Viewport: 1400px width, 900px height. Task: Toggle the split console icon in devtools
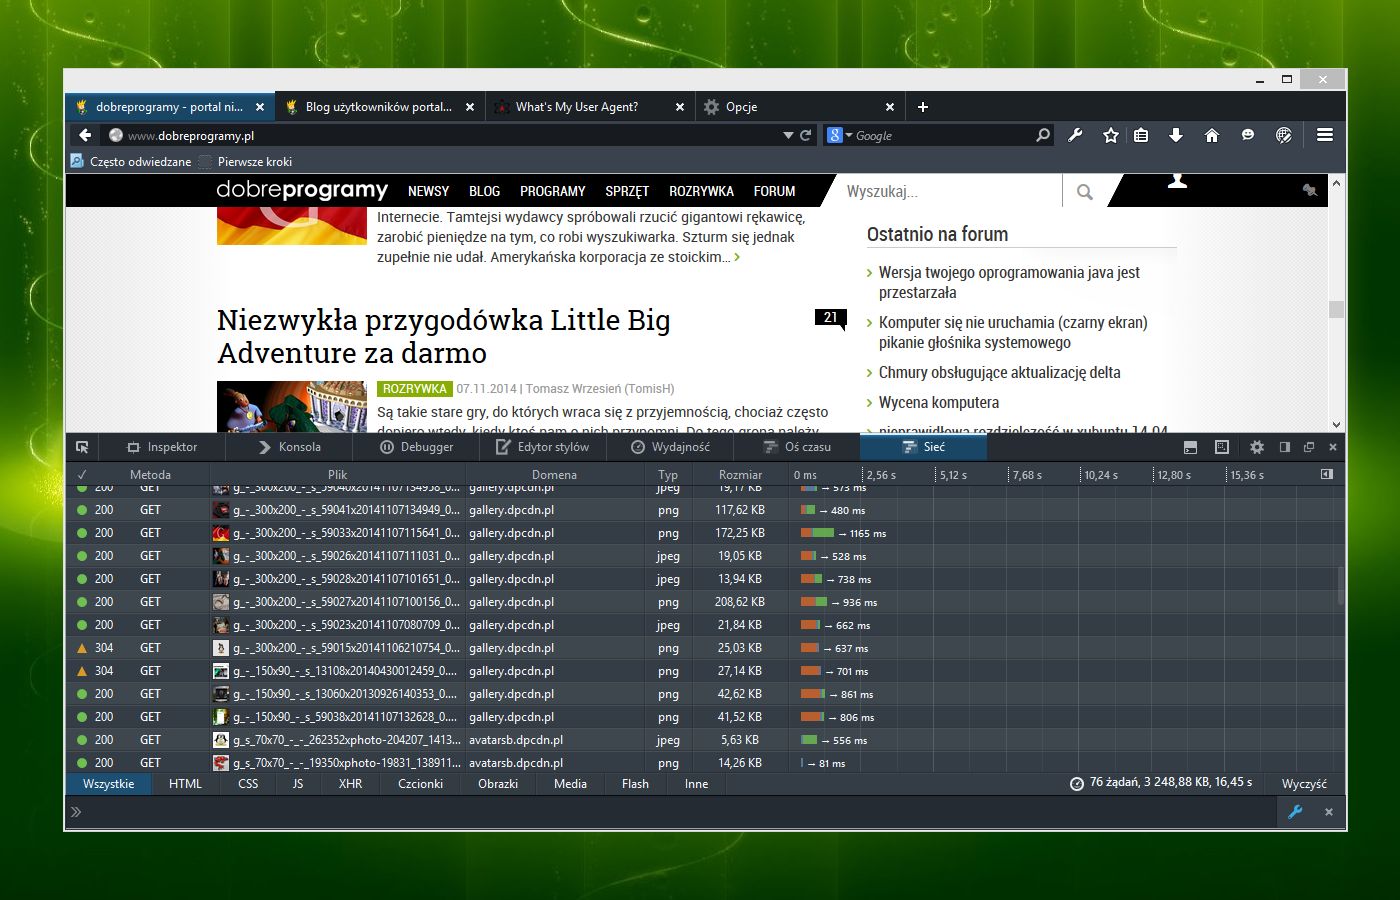point(1190,447)
